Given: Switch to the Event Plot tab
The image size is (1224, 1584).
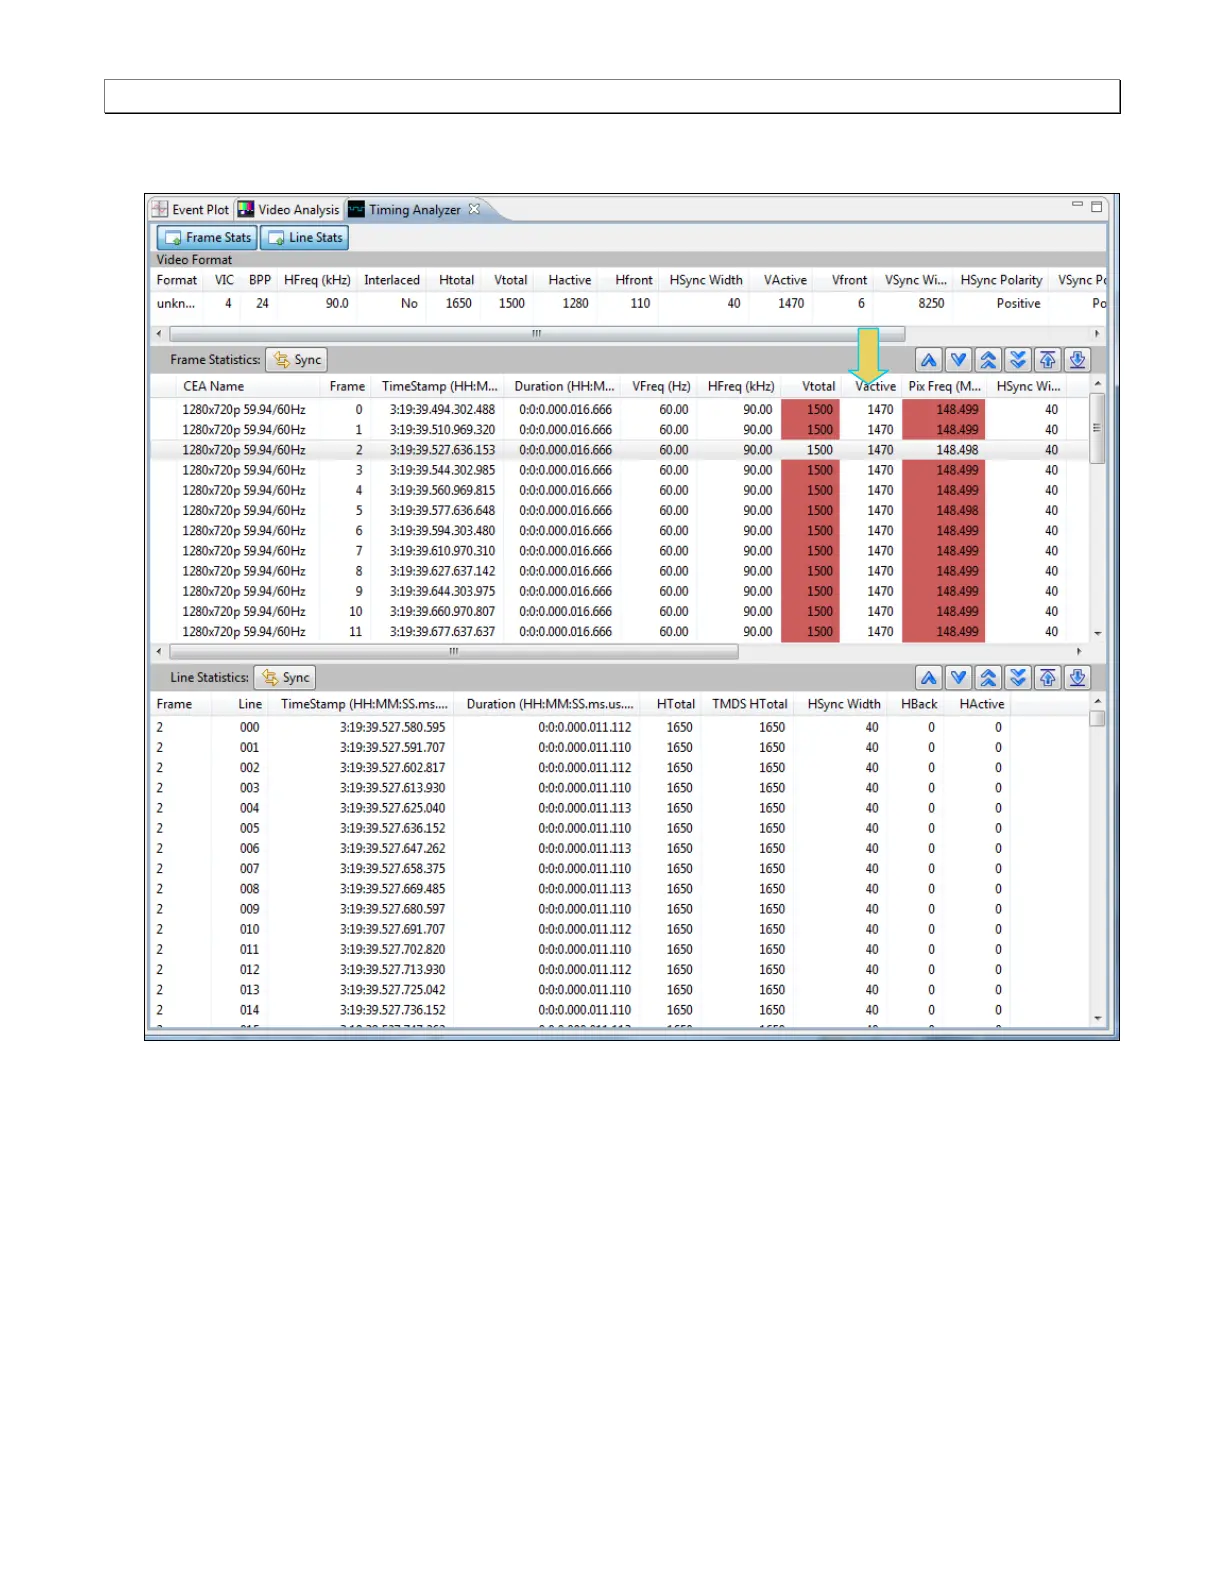Looking at the screenshot, I should pos(191,209).
